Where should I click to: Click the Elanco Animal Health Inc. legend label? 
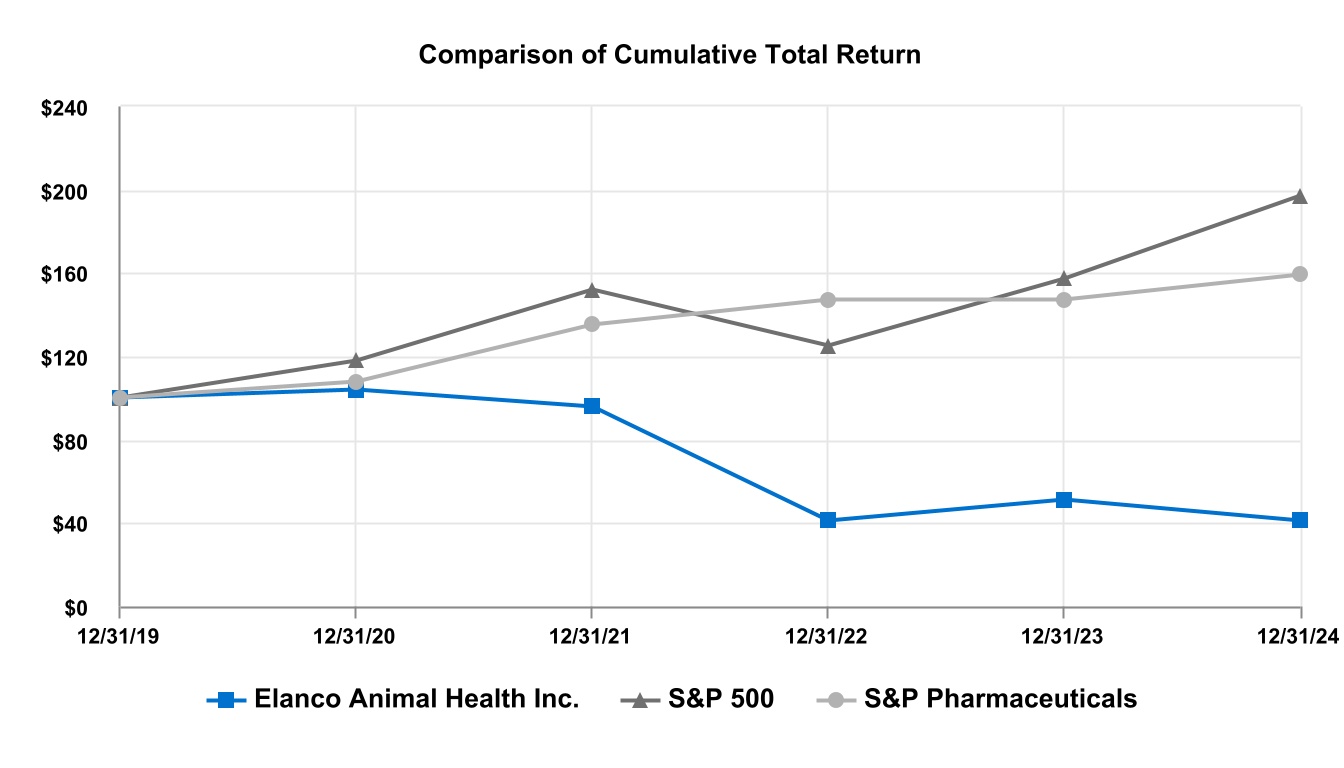416,699
